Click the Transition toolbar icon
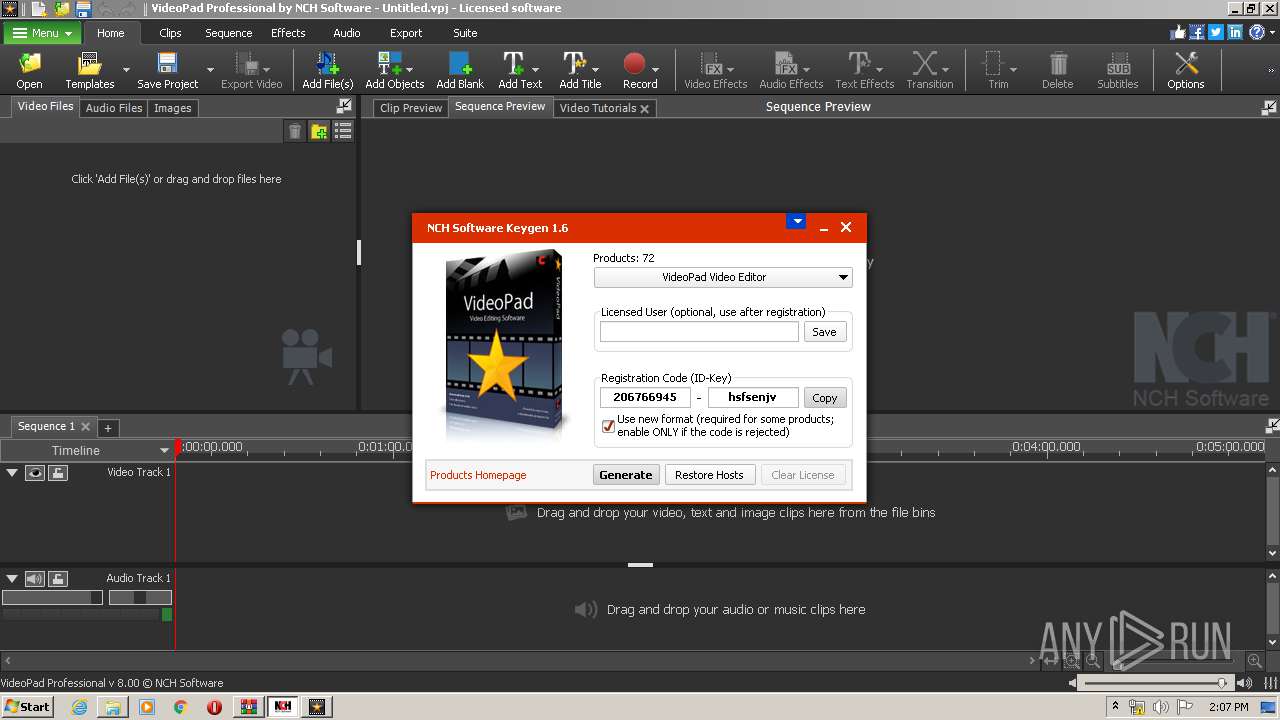 (x=929, y=70)
